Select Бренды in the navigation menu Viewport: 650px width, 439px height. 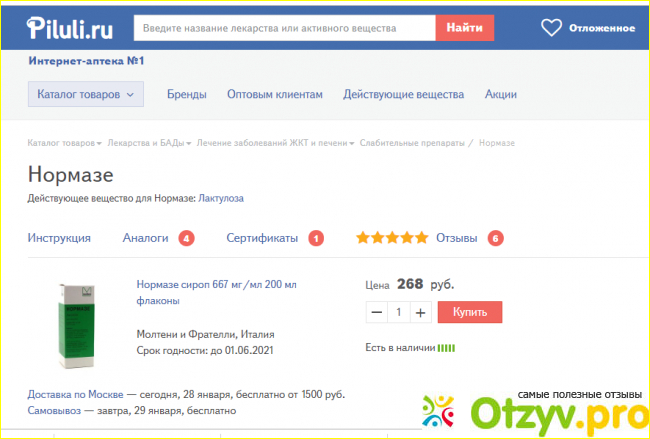(x=187, y=95)
